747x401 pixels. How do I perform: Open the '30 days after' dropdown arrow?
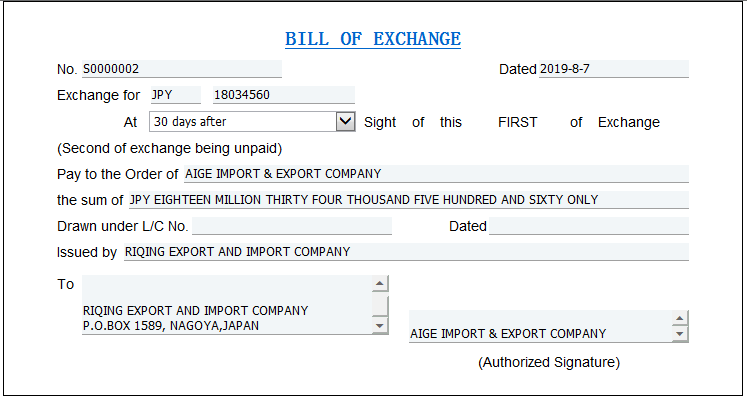345,122
